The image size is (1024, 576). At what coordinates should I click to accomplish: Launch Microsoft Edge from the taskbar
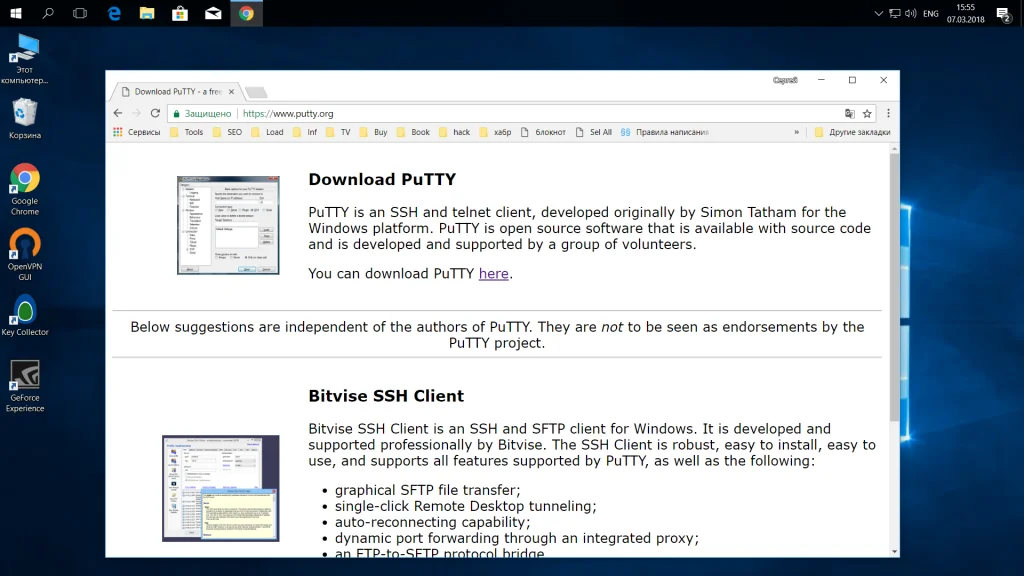pos(114,14)
